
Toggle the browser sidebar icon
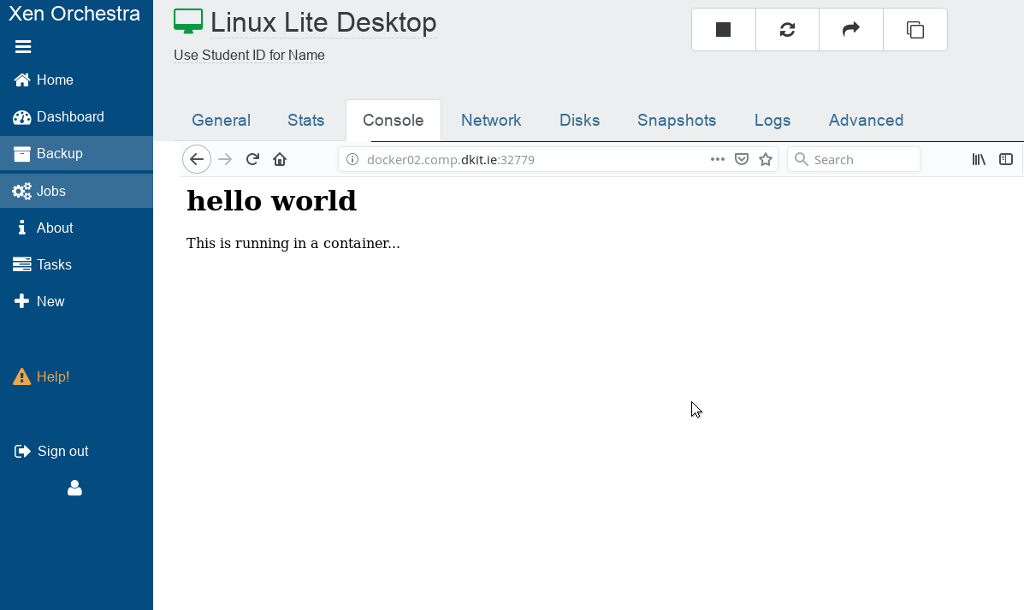click(x=1006, y=159)
